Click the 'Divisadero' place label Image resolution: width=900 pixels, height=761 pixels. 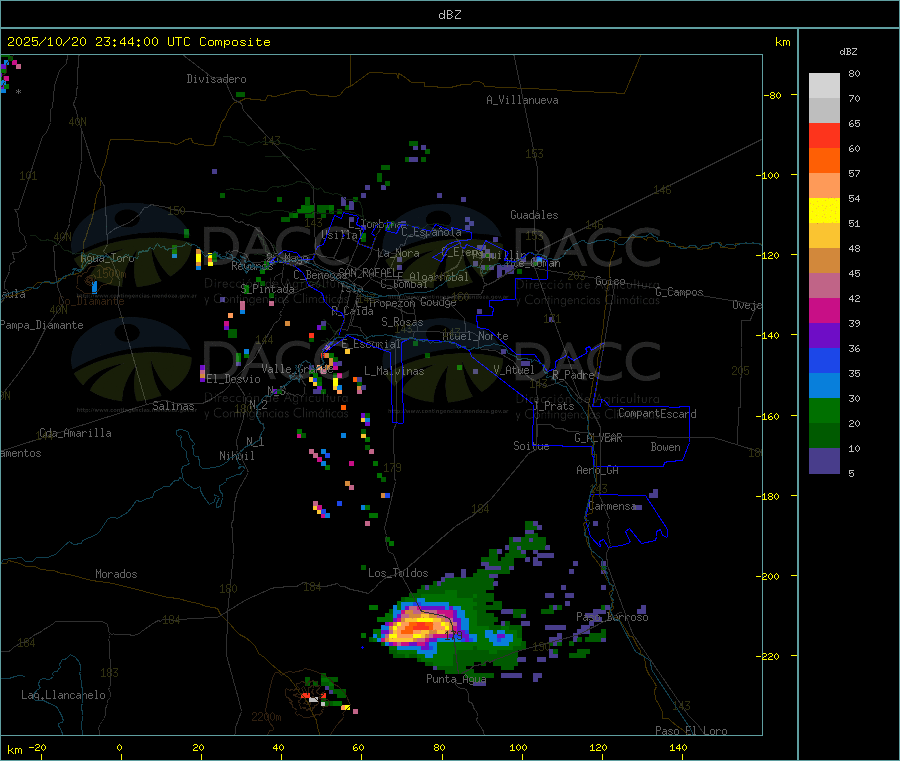216,79
